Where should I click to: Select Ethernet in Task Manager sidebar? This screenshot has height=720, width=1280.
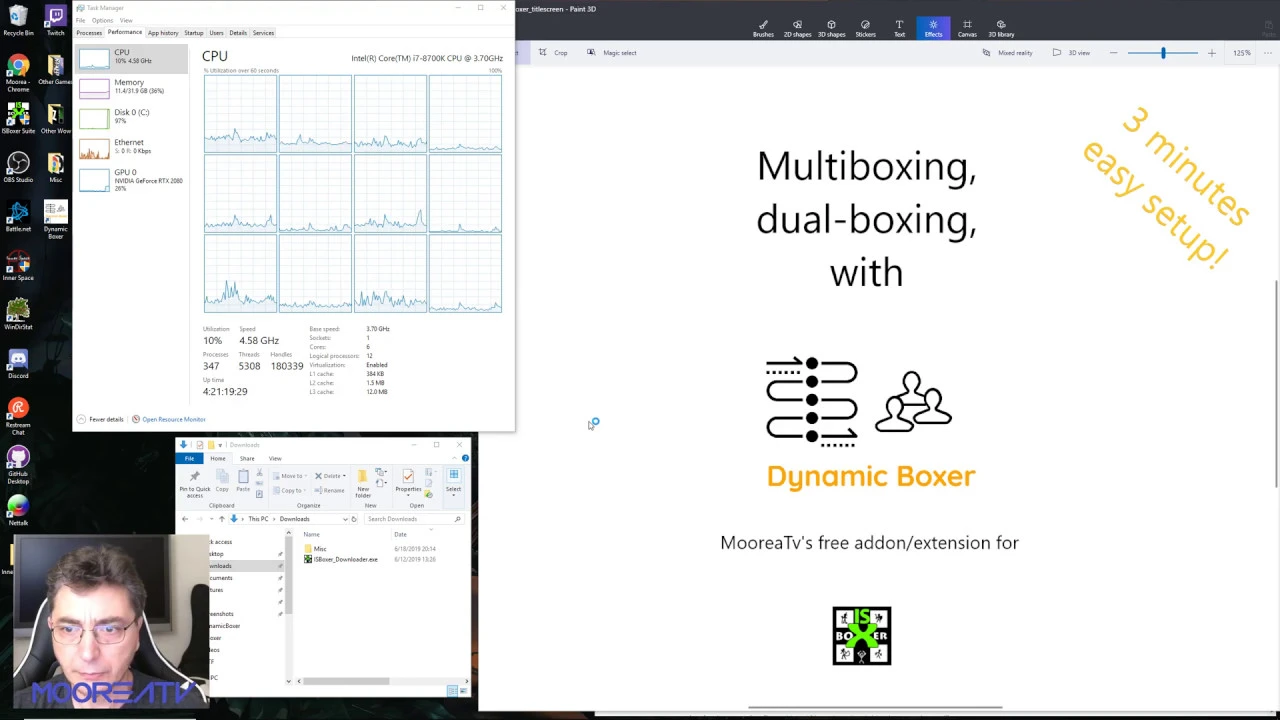click(131, 147)
